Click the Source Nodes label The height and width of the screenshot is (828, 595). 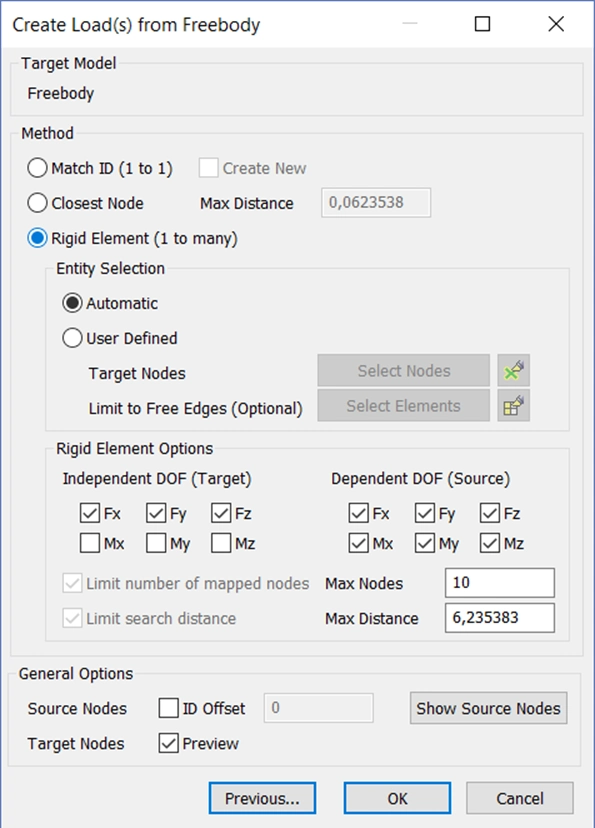(x=77, y=708)
